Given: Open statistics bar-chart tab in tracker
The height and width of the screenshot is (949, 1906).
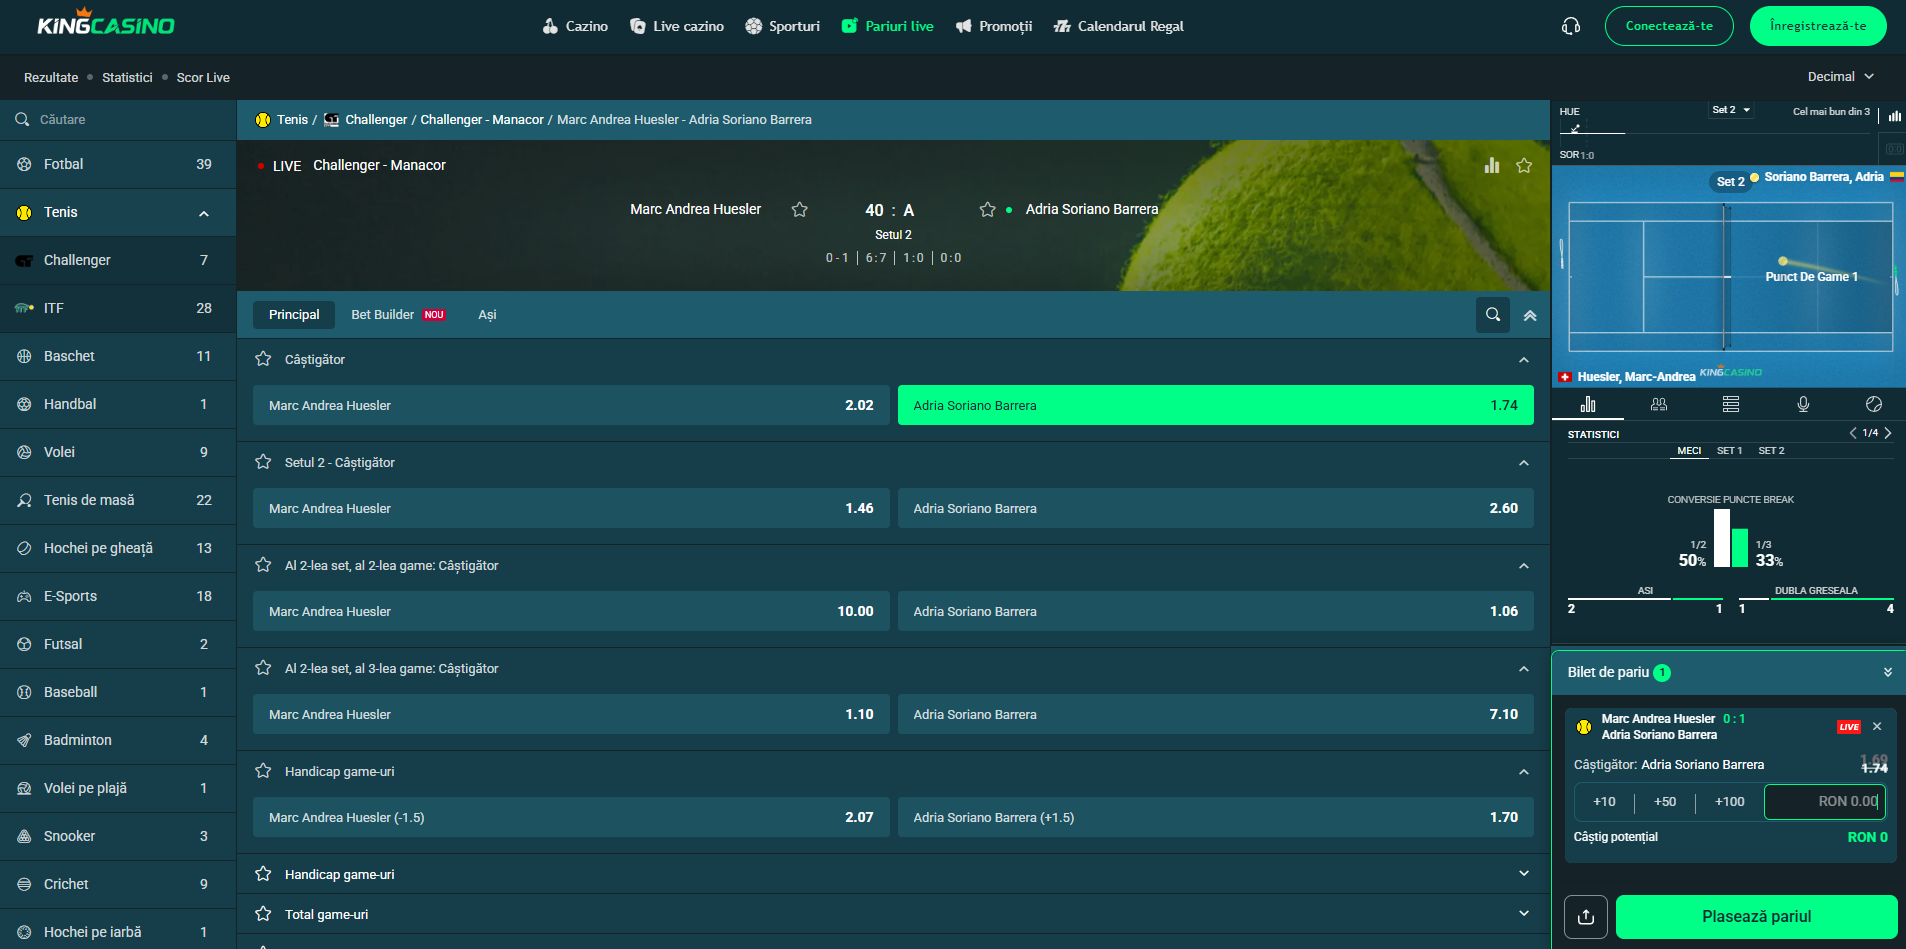Looking at the screenshot, I should pos(1588,404).
